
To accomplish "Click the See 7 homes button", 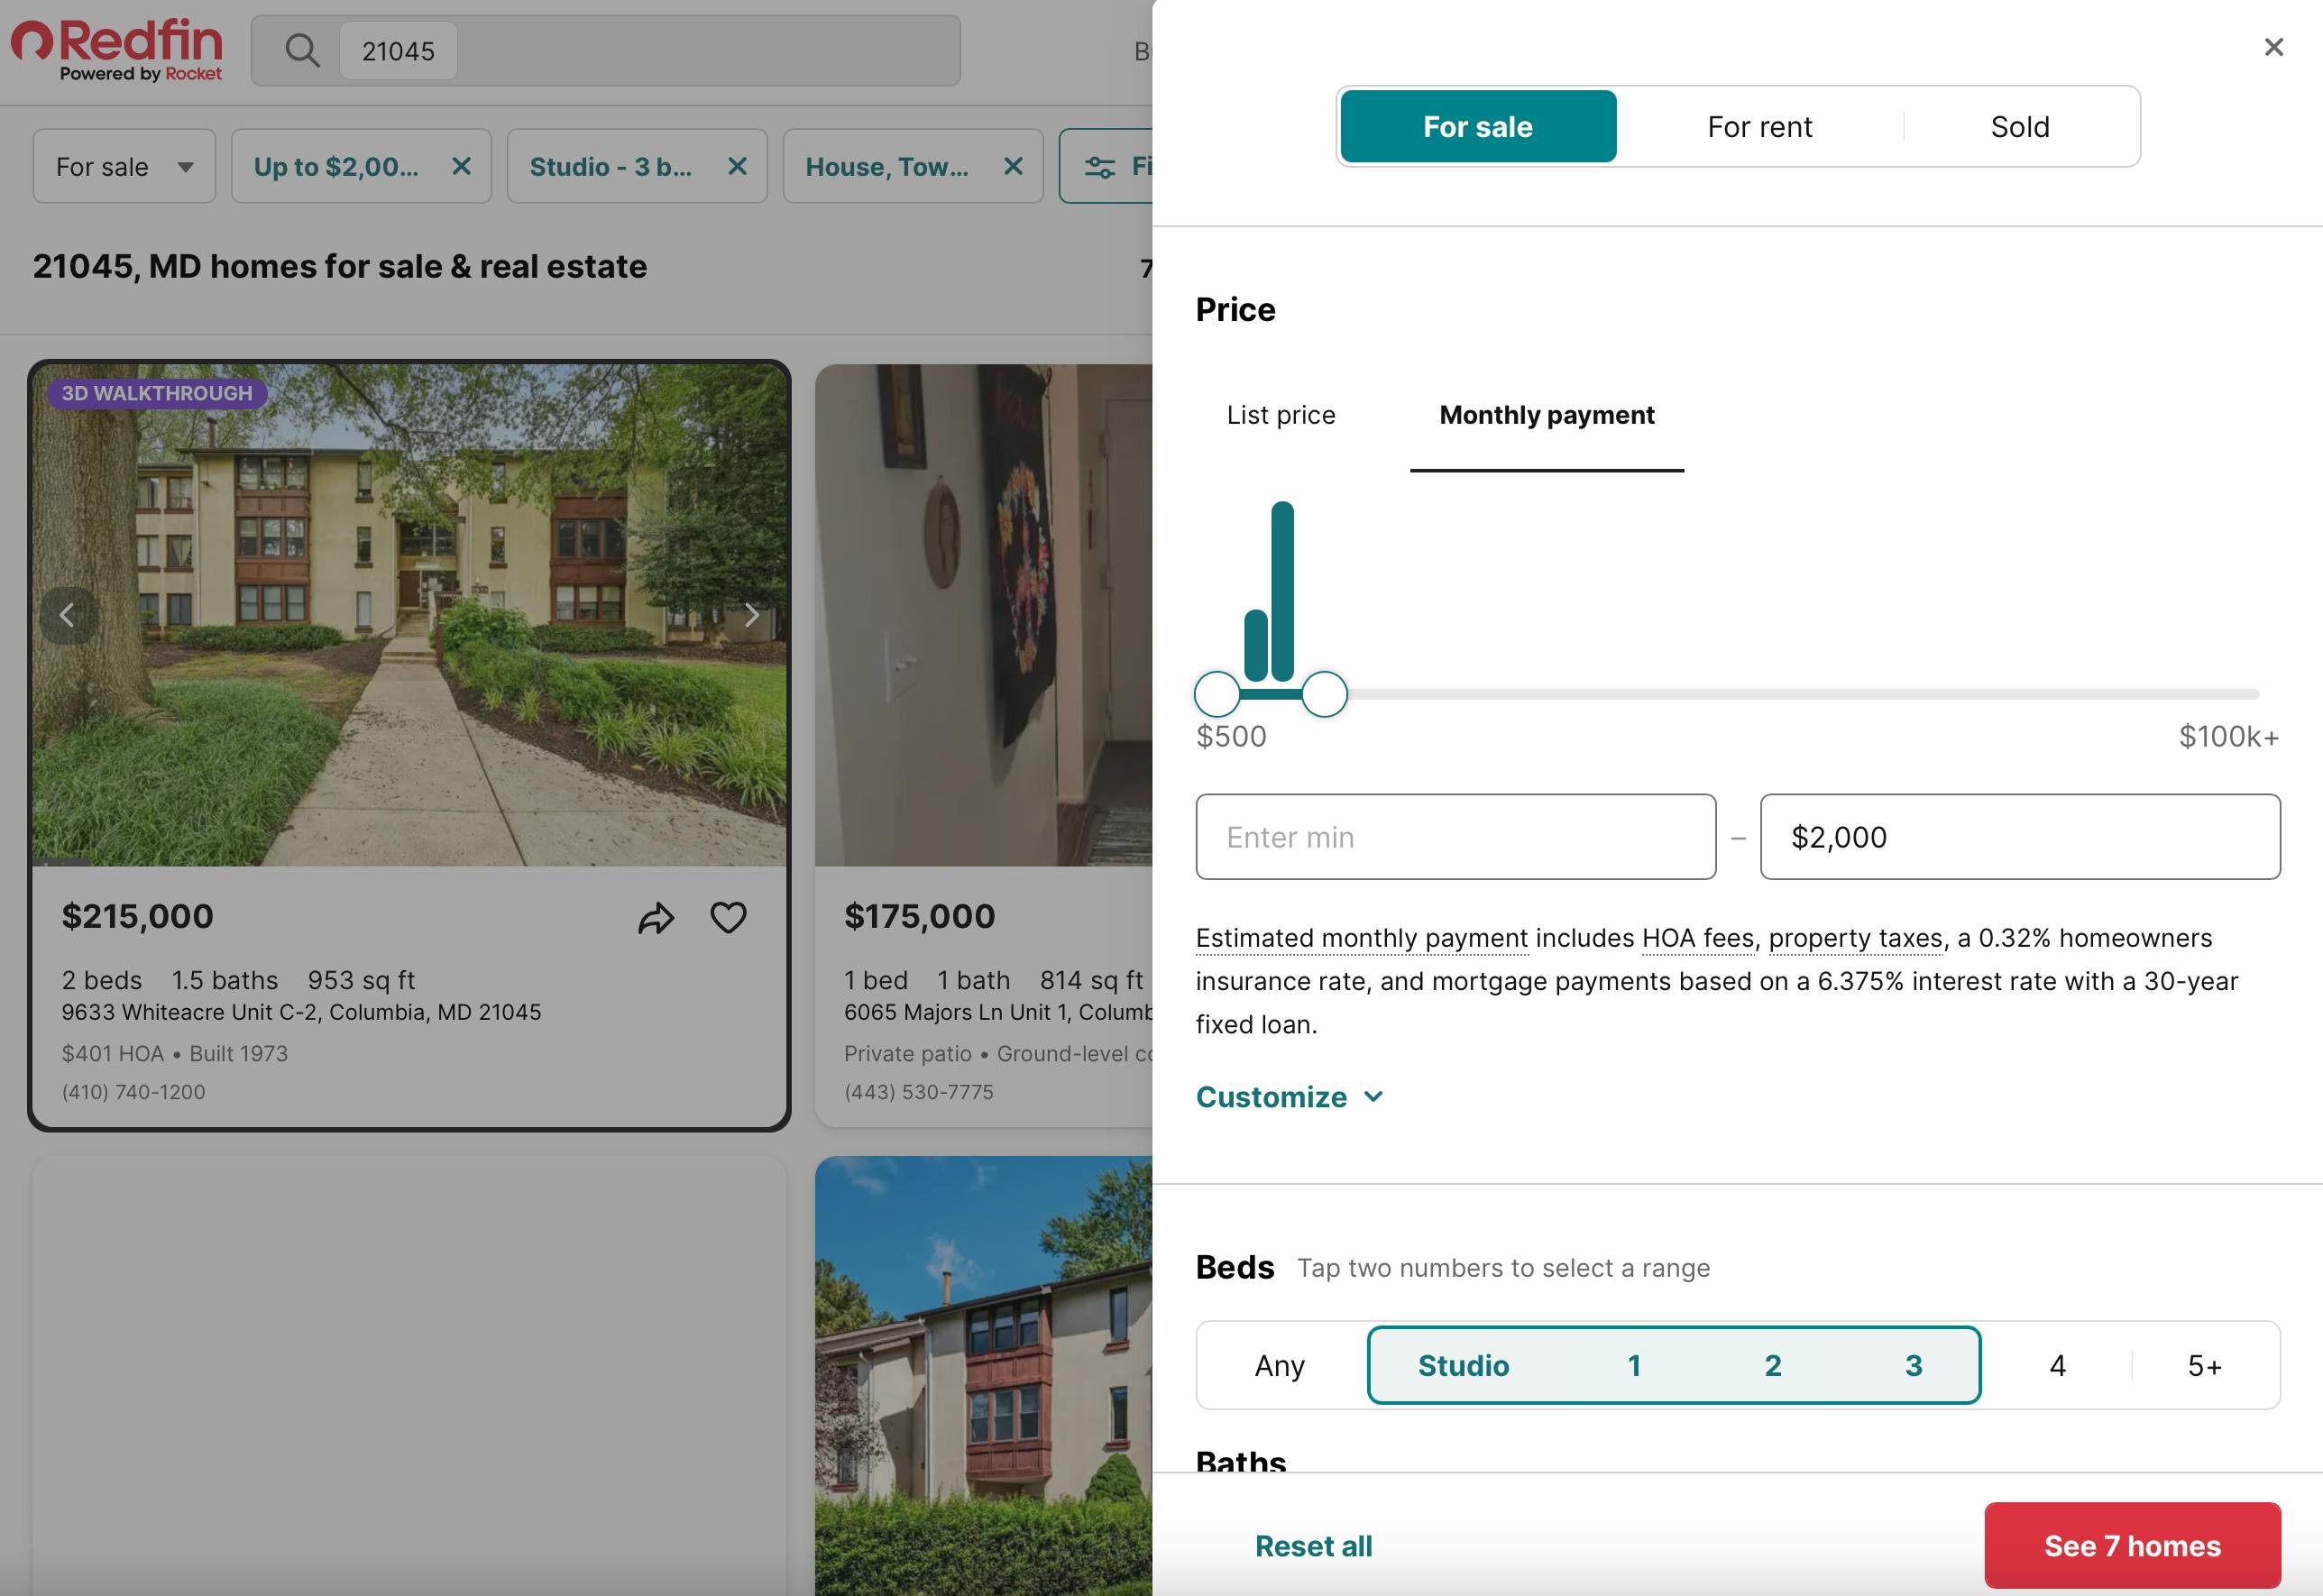I will tap(2131, 1545).
